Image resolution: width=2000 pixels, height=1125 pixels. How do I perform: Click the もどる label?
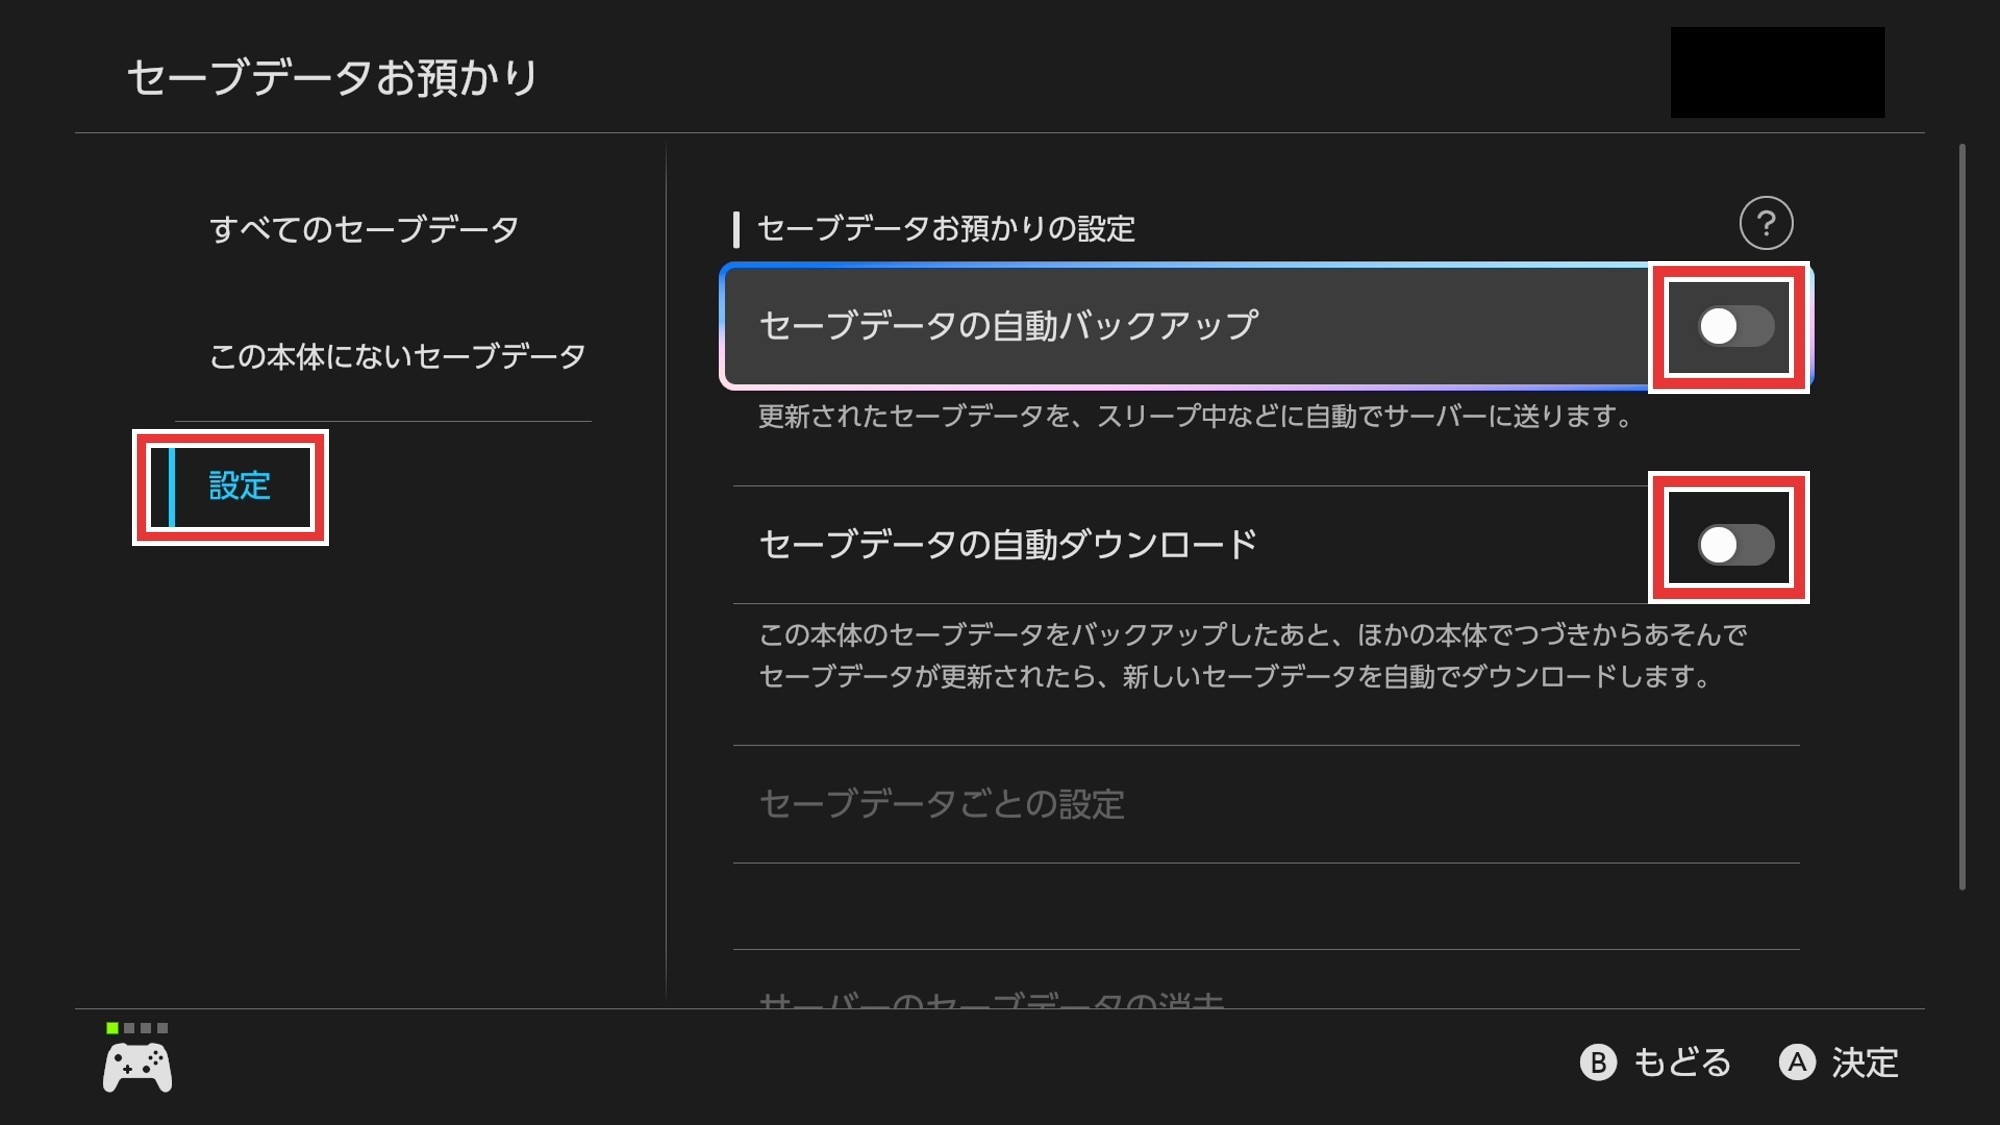pyautogui.click(x=1681, y=1062)
